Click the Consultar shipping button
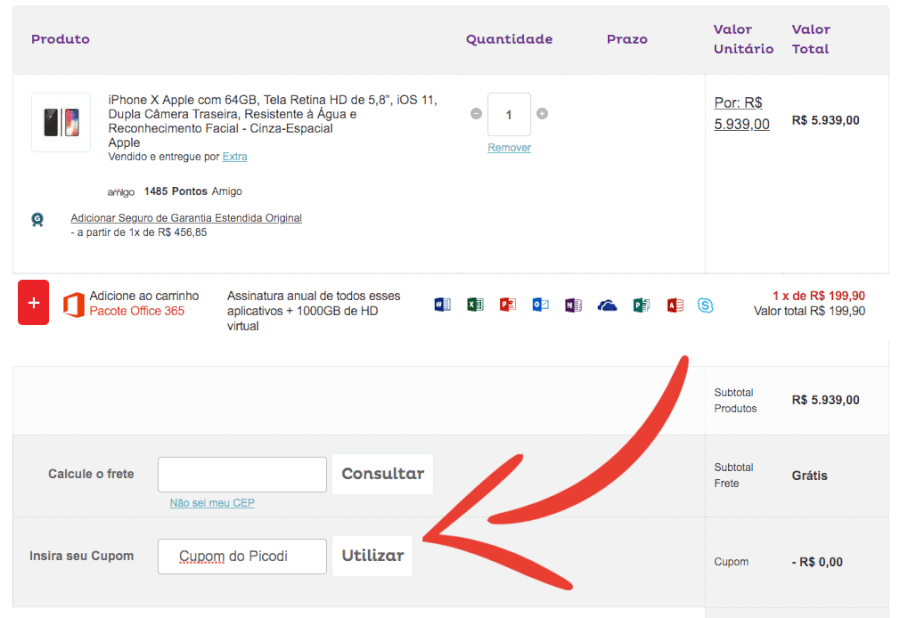Screen dimensions: 900x618 click(383, 474)
